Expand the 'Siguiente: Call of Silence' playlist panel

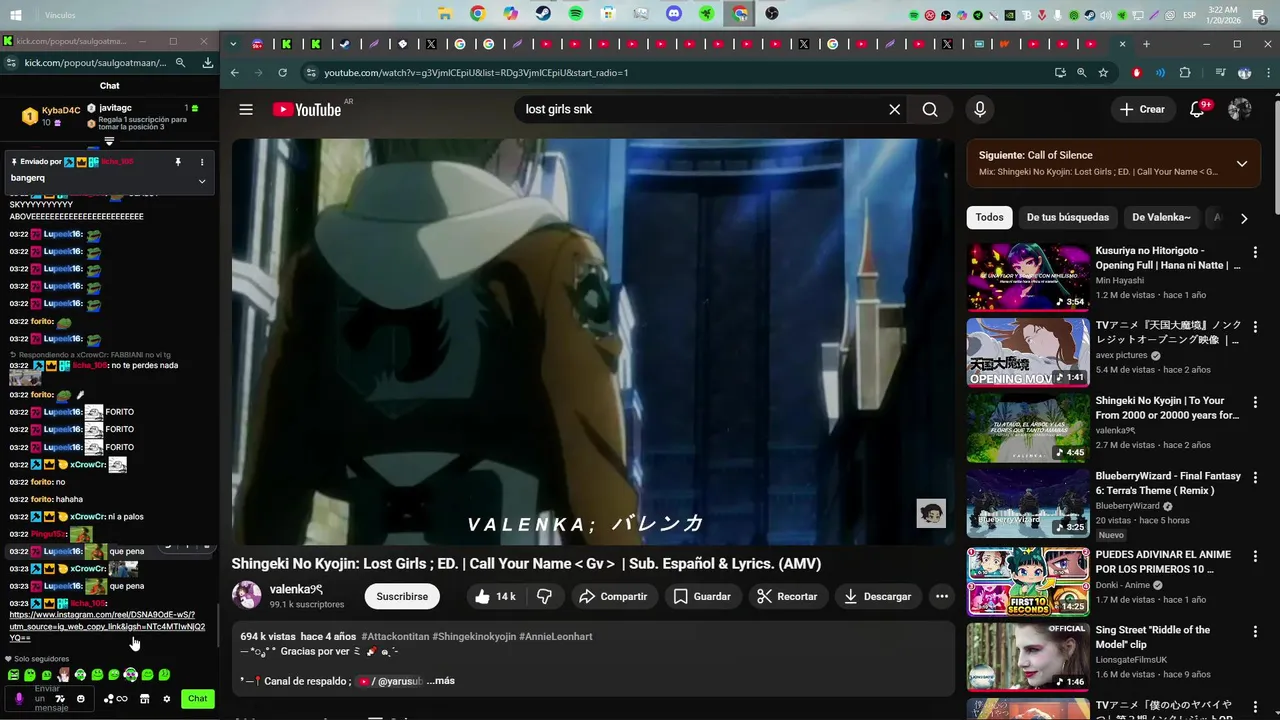click(x=1241, y=163)
